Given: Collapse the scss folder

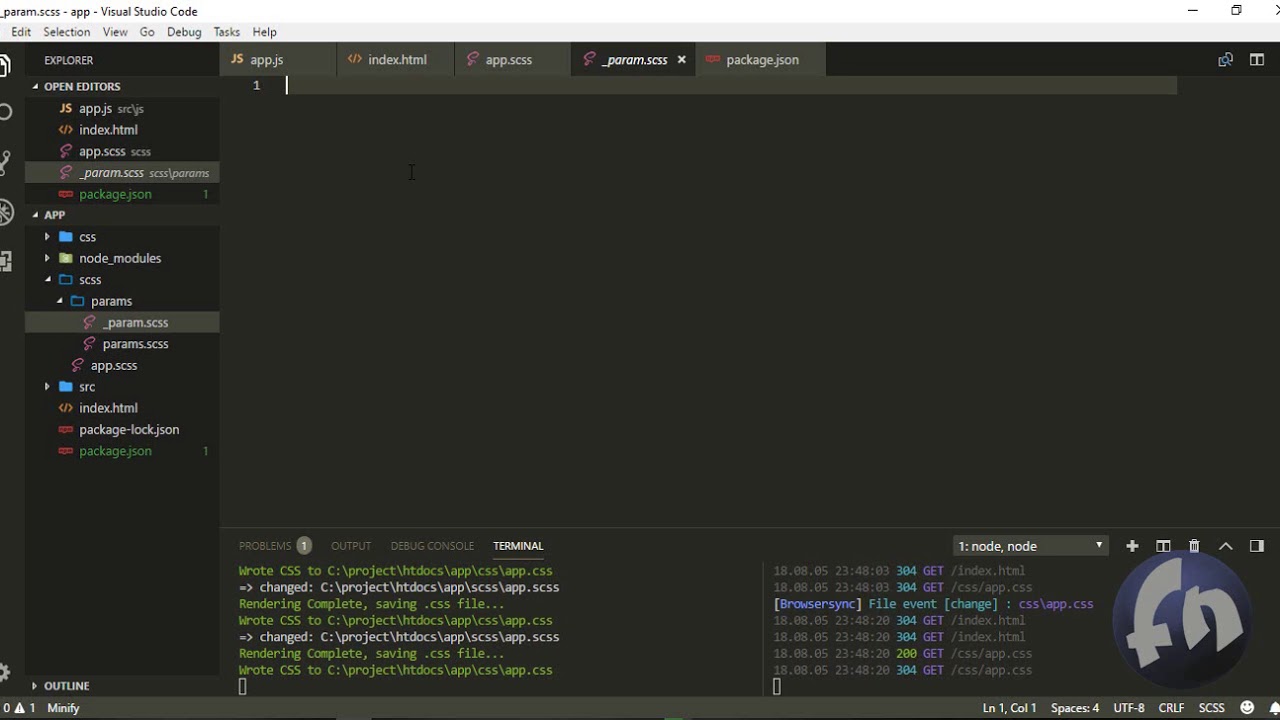Looking at the screenshot, I should pos(122,280).
